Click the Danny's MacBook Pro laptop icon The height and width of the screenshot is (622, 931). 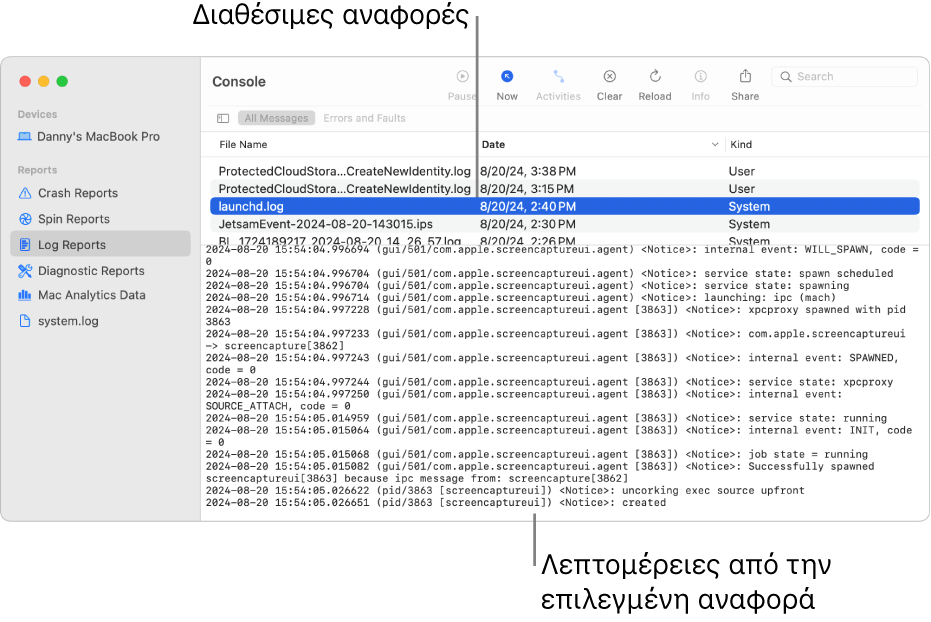24,137
